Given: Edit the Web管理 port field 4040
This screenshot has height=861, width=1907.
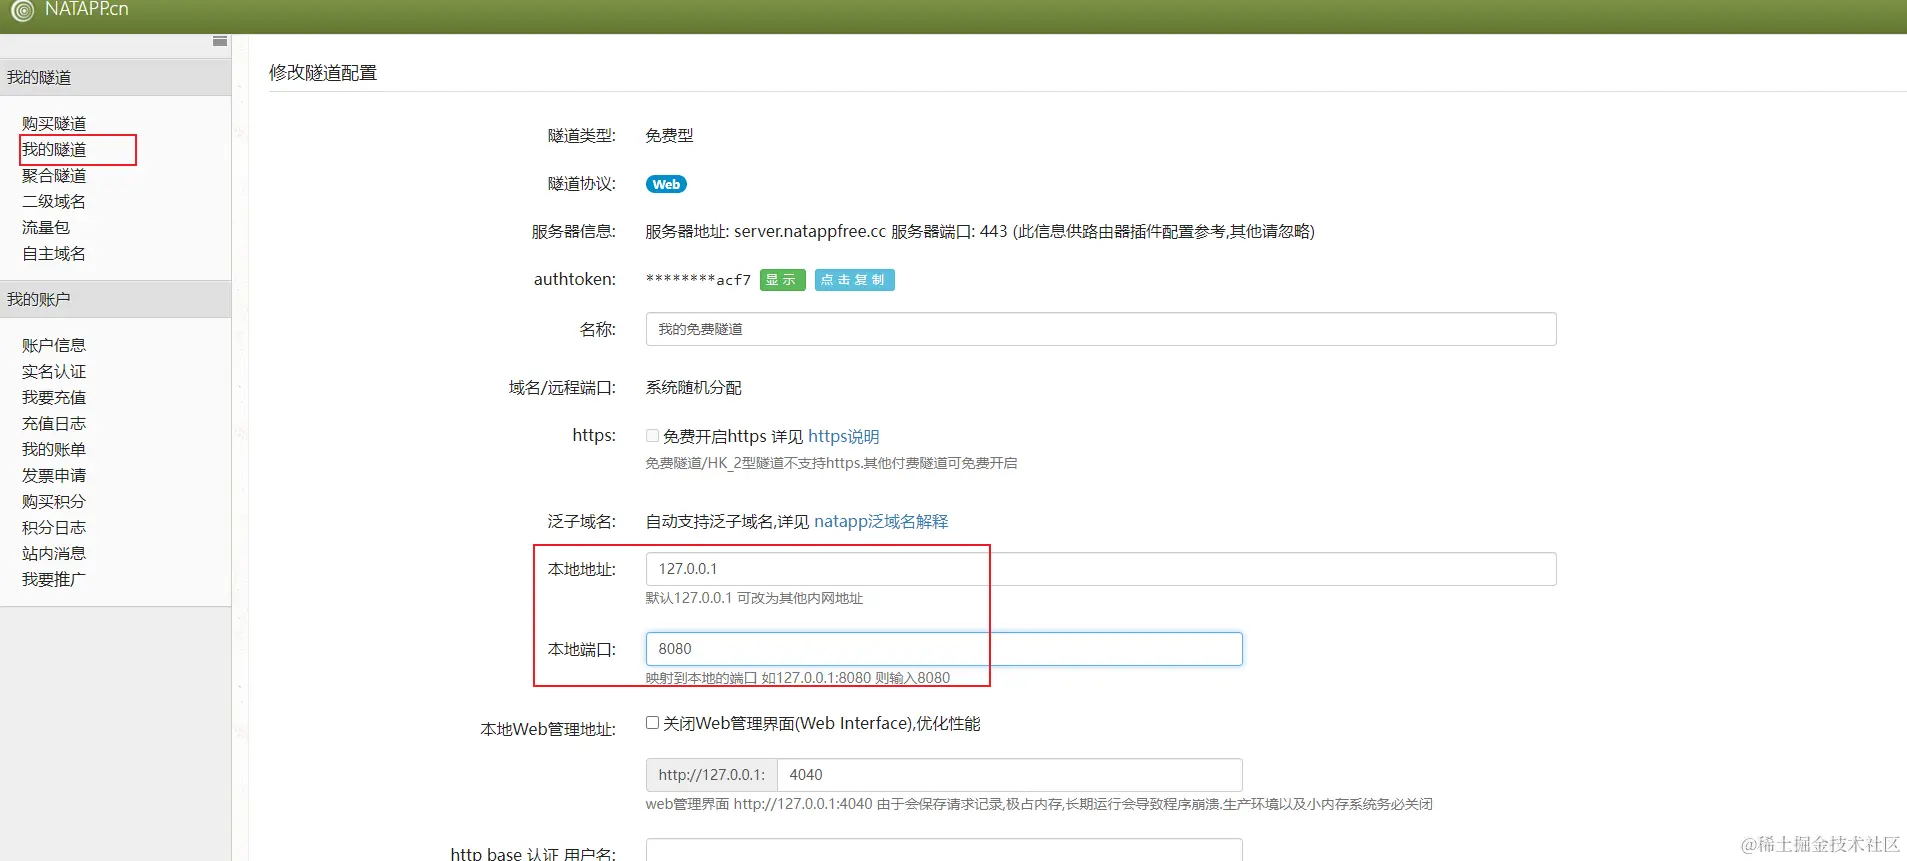Looking at the screenshot, I should point(1010,775).
